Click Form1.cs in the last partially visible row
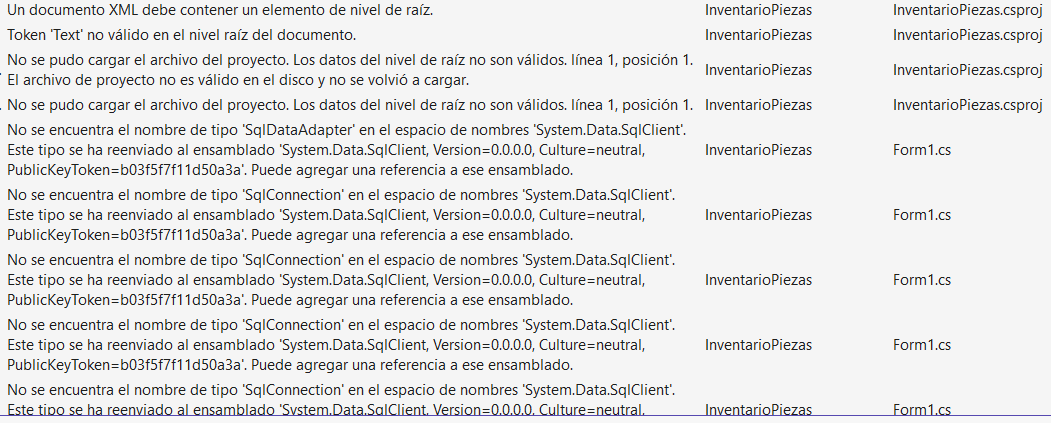This screenshot has width=1051, height=423. [x=921, y=409]
